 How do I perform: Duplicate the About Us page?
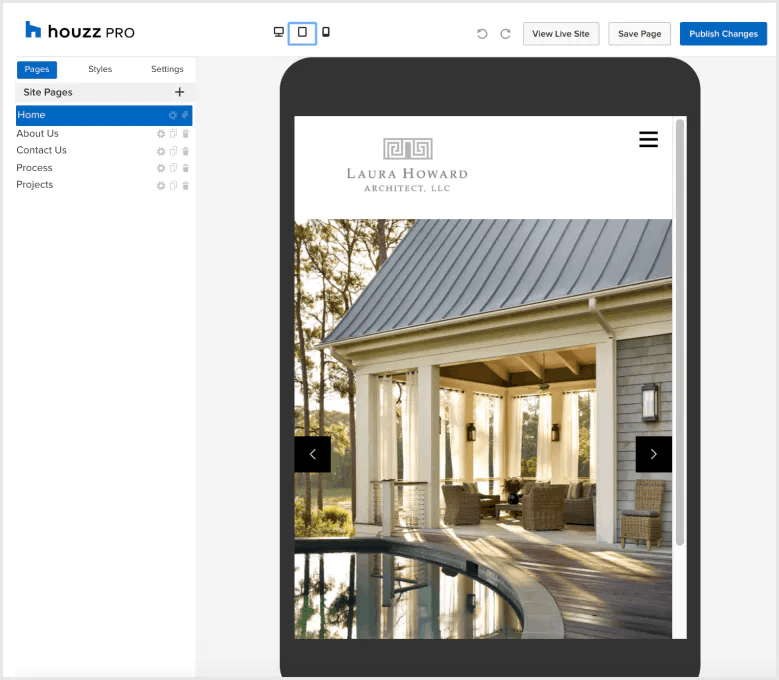[x=173, y=134]
